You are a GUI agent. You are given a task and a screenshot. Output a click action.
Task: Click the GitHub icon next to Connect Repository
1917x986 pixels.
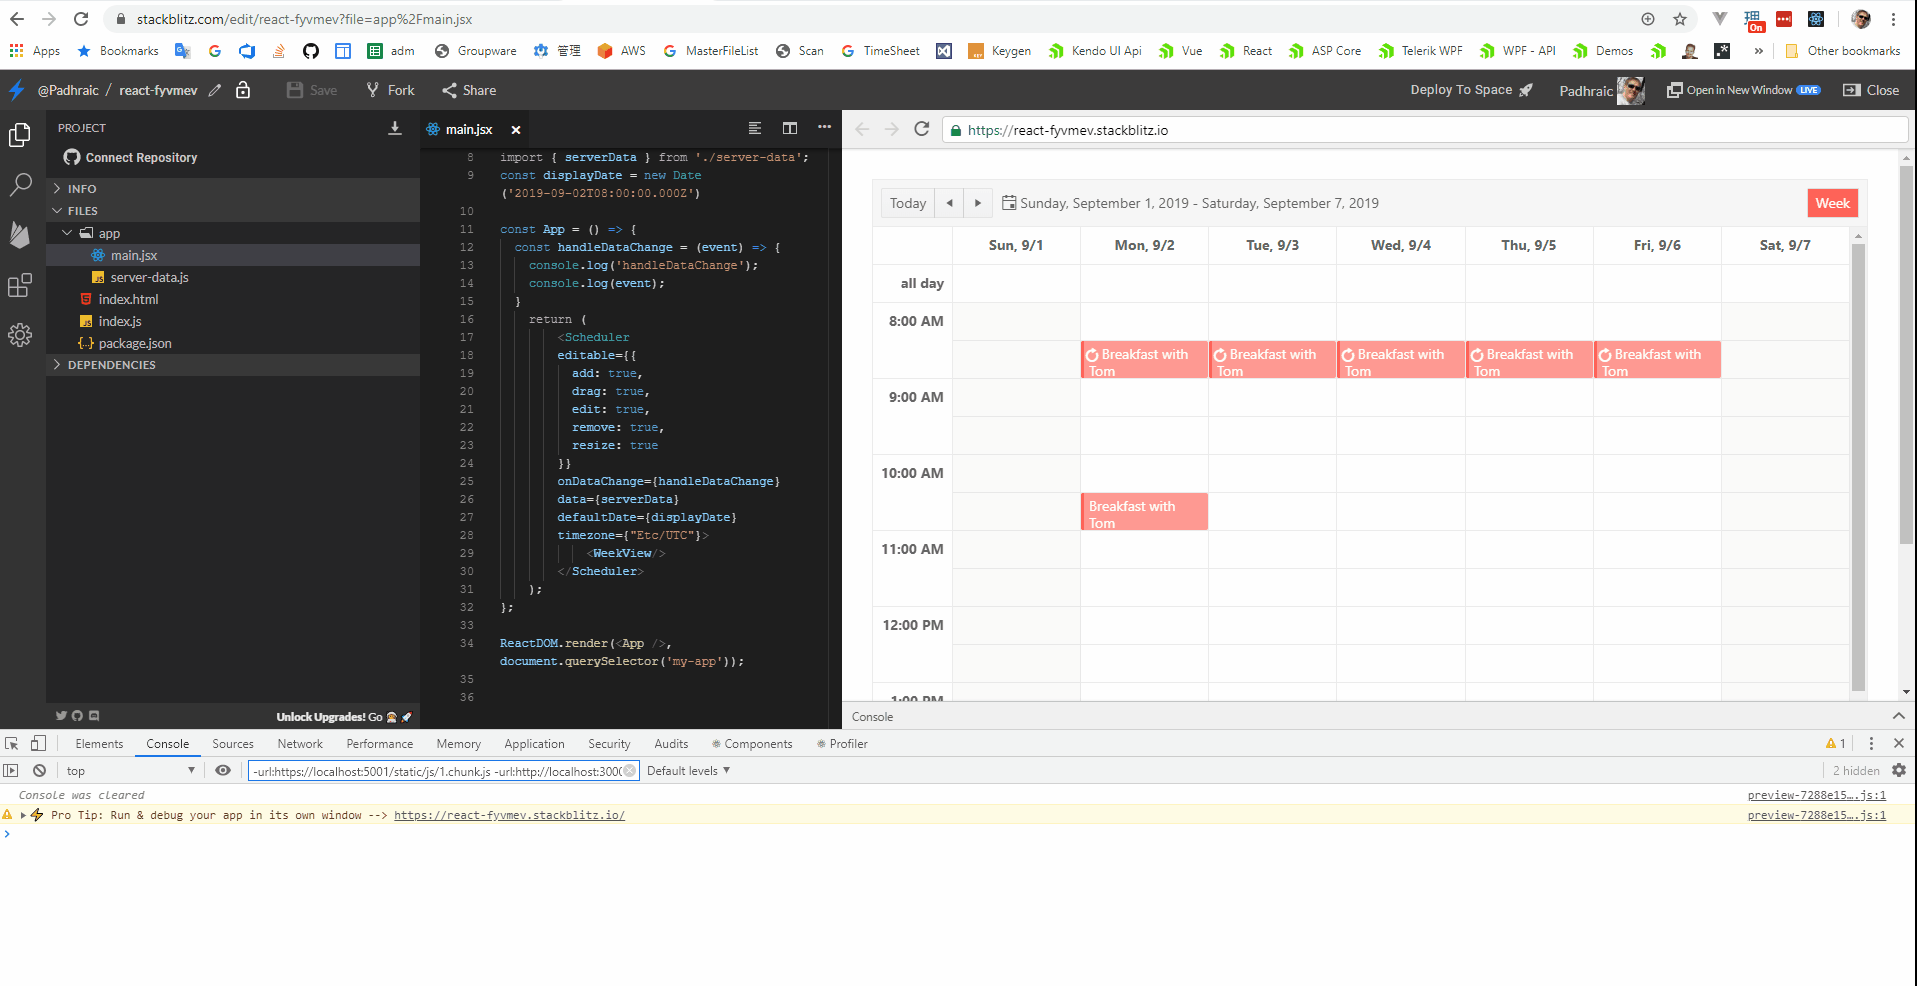(71, 157)
